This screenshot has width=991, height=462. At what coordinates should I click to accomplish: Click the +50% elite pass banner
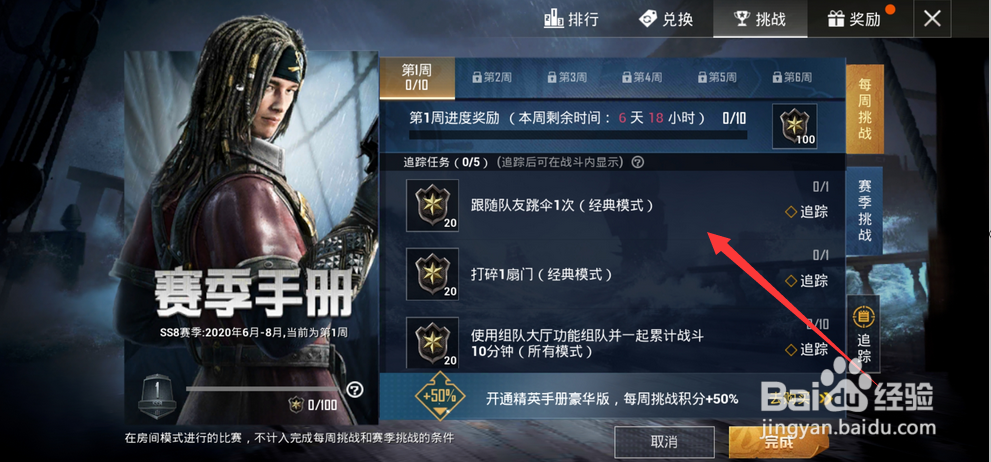tap(612, 398)
